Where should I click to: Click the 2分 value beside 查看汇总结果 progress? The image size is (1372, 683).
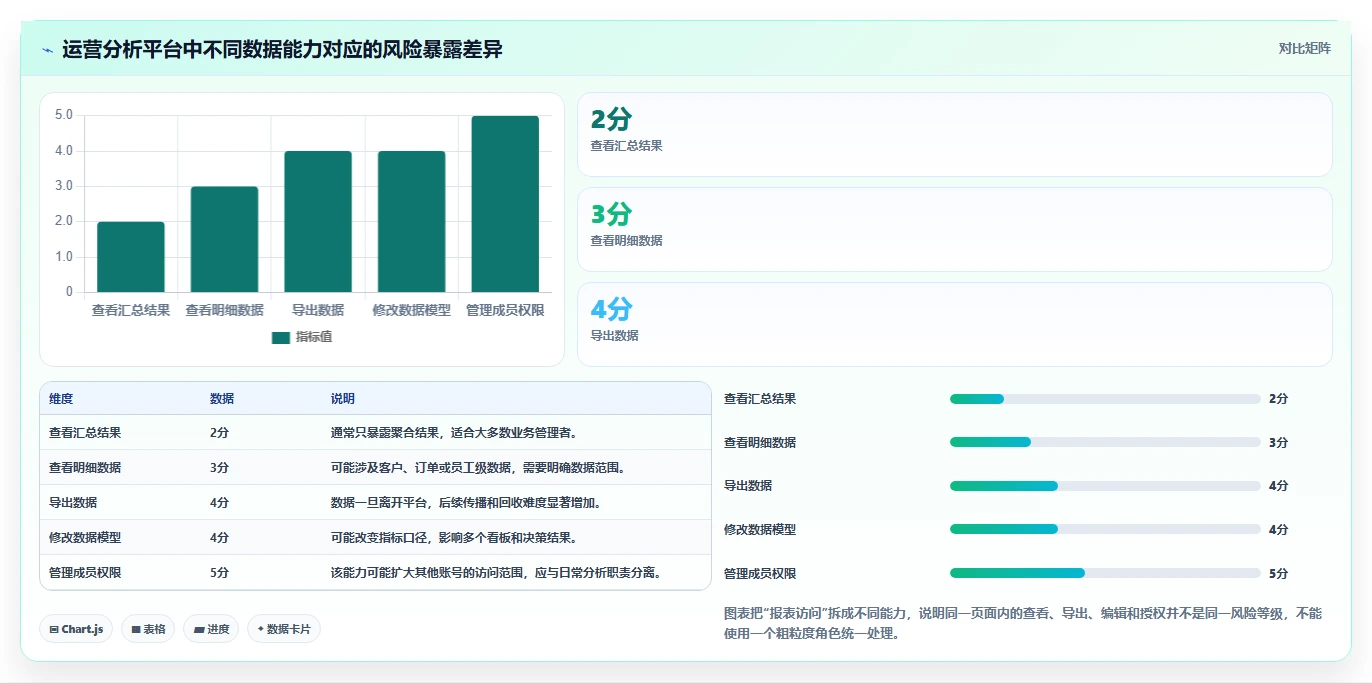[1278, 399]
